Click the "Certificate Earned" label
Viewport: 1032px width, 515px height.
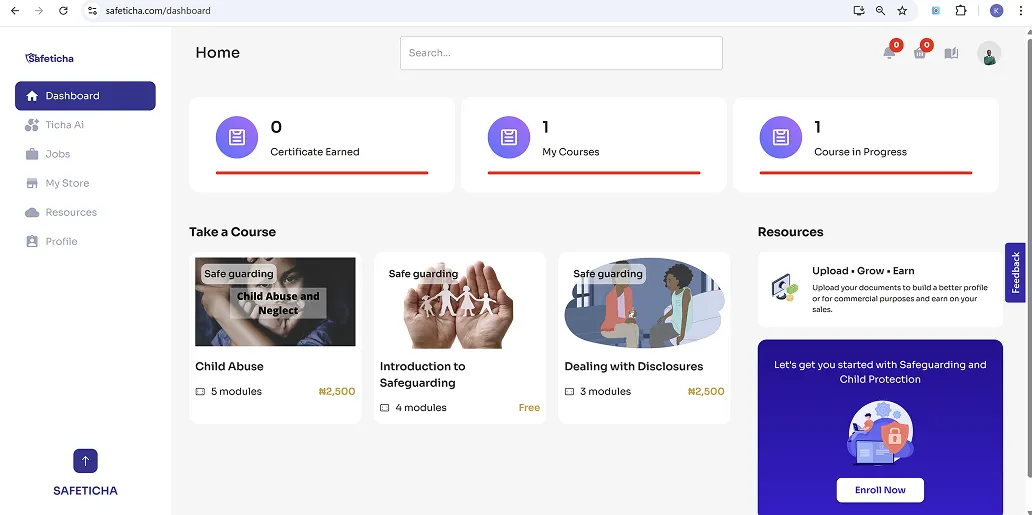tap(315, 151)
